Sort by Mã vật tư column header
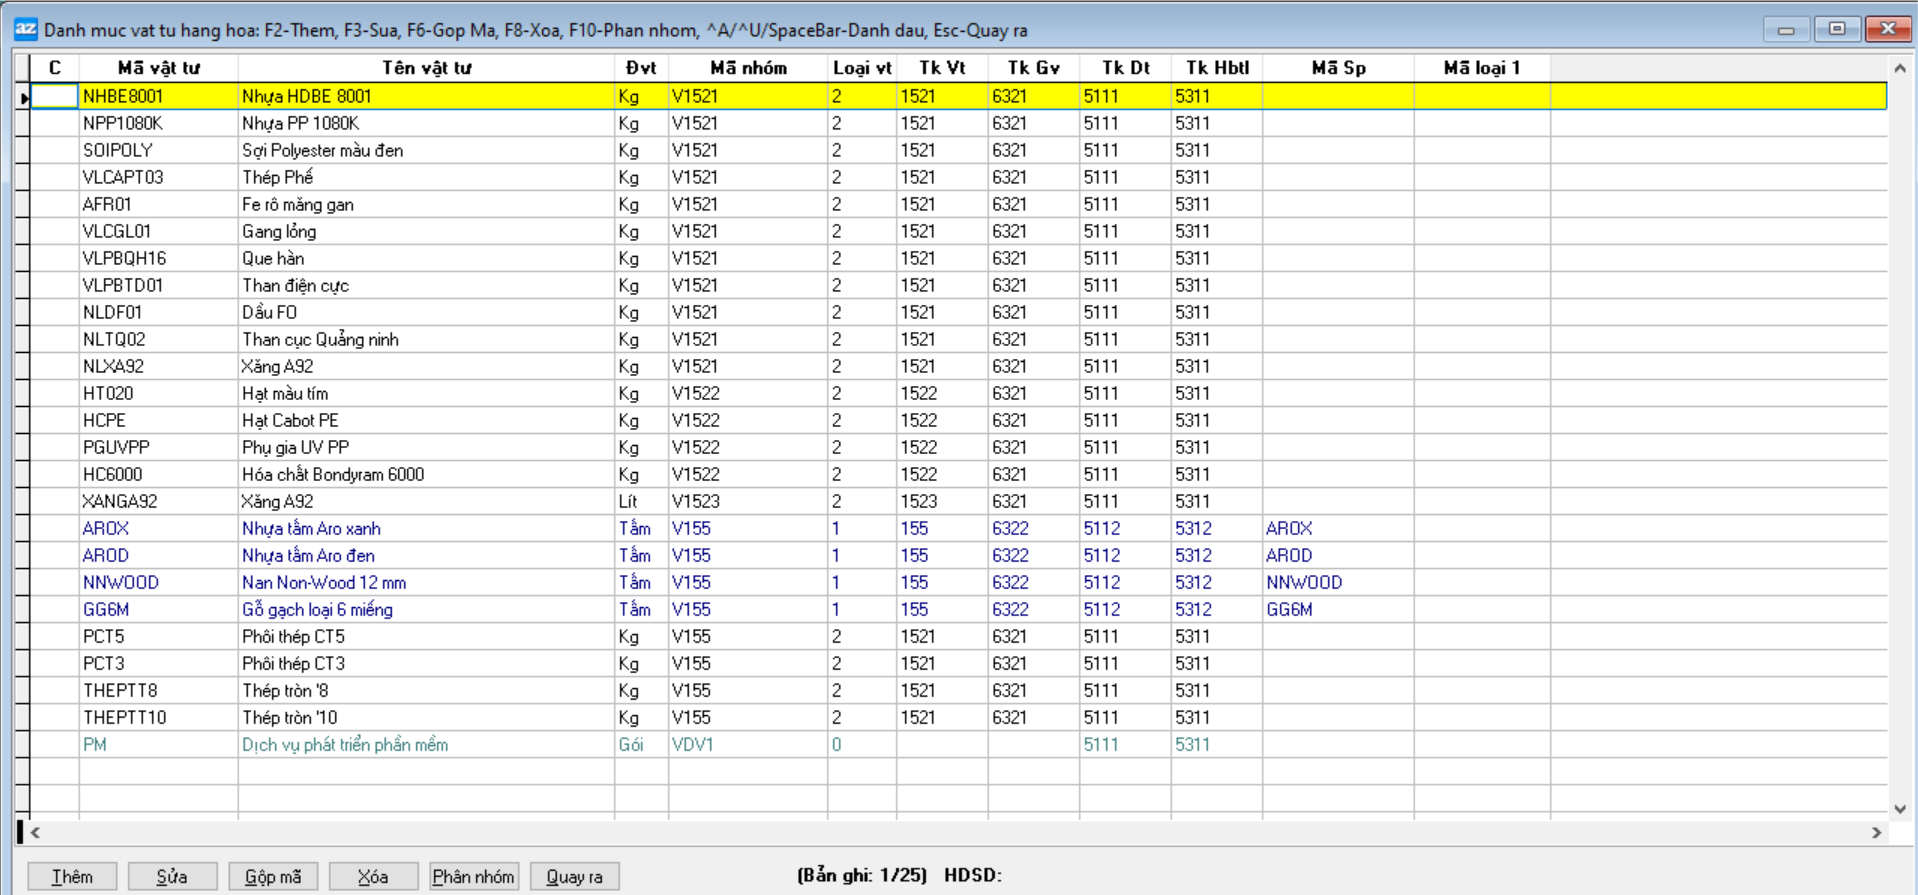This screenshot has width=1918, height=895. (158, 68)
